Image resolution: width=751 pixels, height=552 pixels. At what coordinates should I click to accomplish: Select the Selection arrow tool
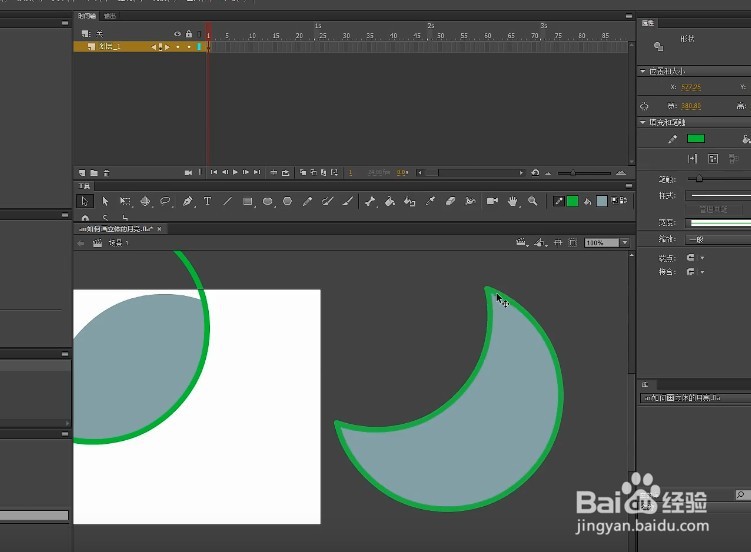(85, 201)
